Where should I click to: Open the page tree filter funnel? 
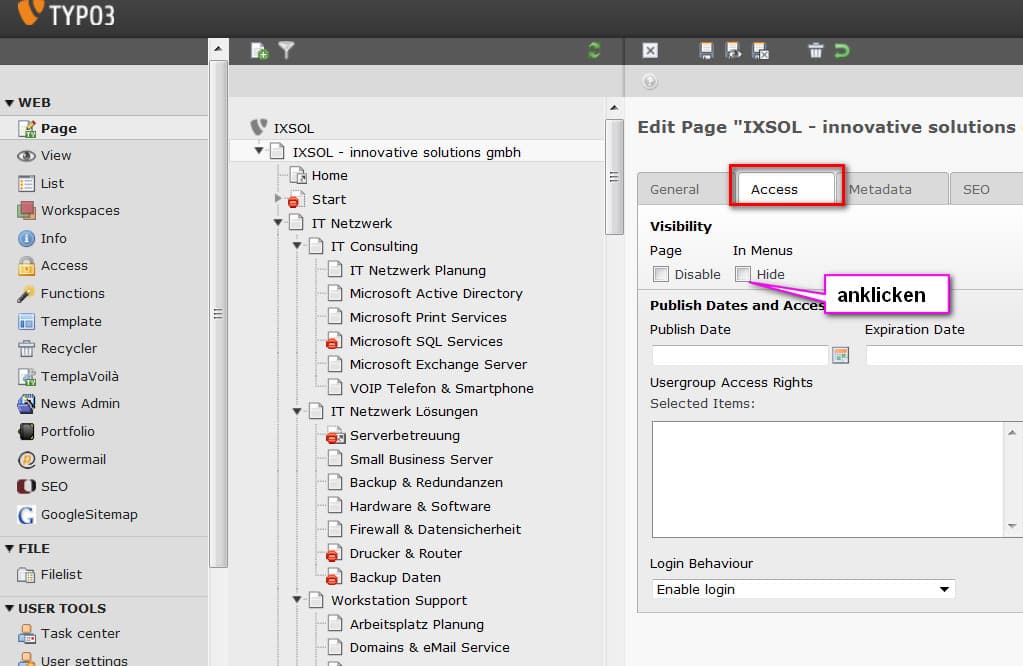pos(286,50)
